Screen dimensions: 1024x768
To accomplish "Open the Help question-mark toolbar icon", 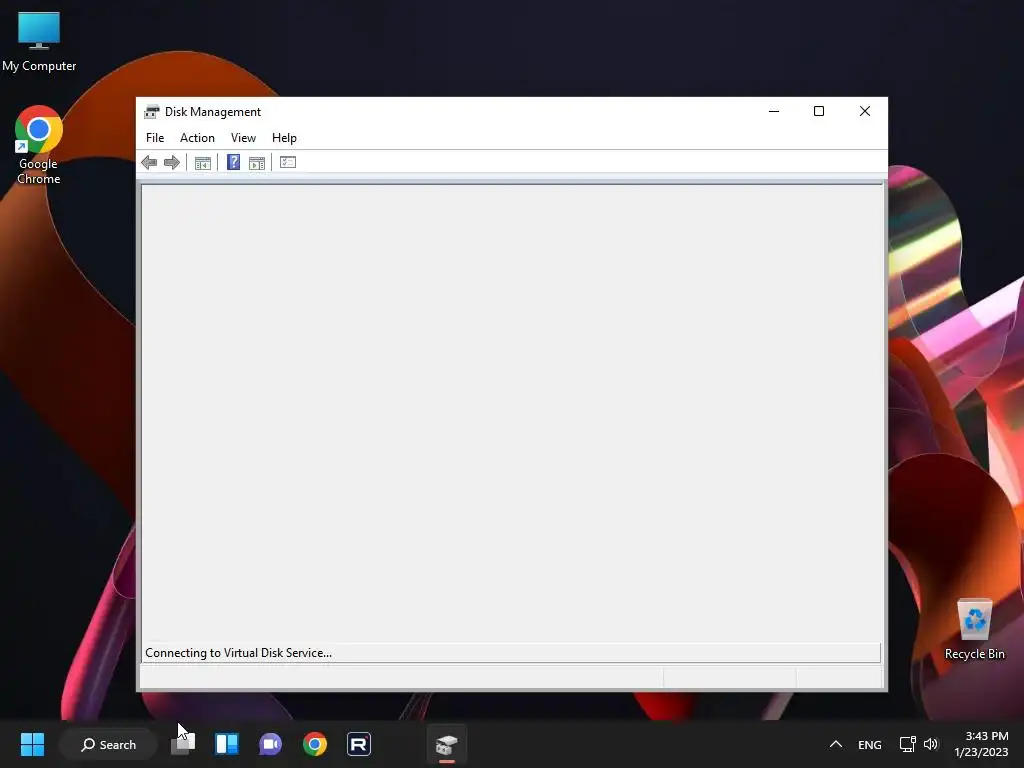I will [233, 162].
